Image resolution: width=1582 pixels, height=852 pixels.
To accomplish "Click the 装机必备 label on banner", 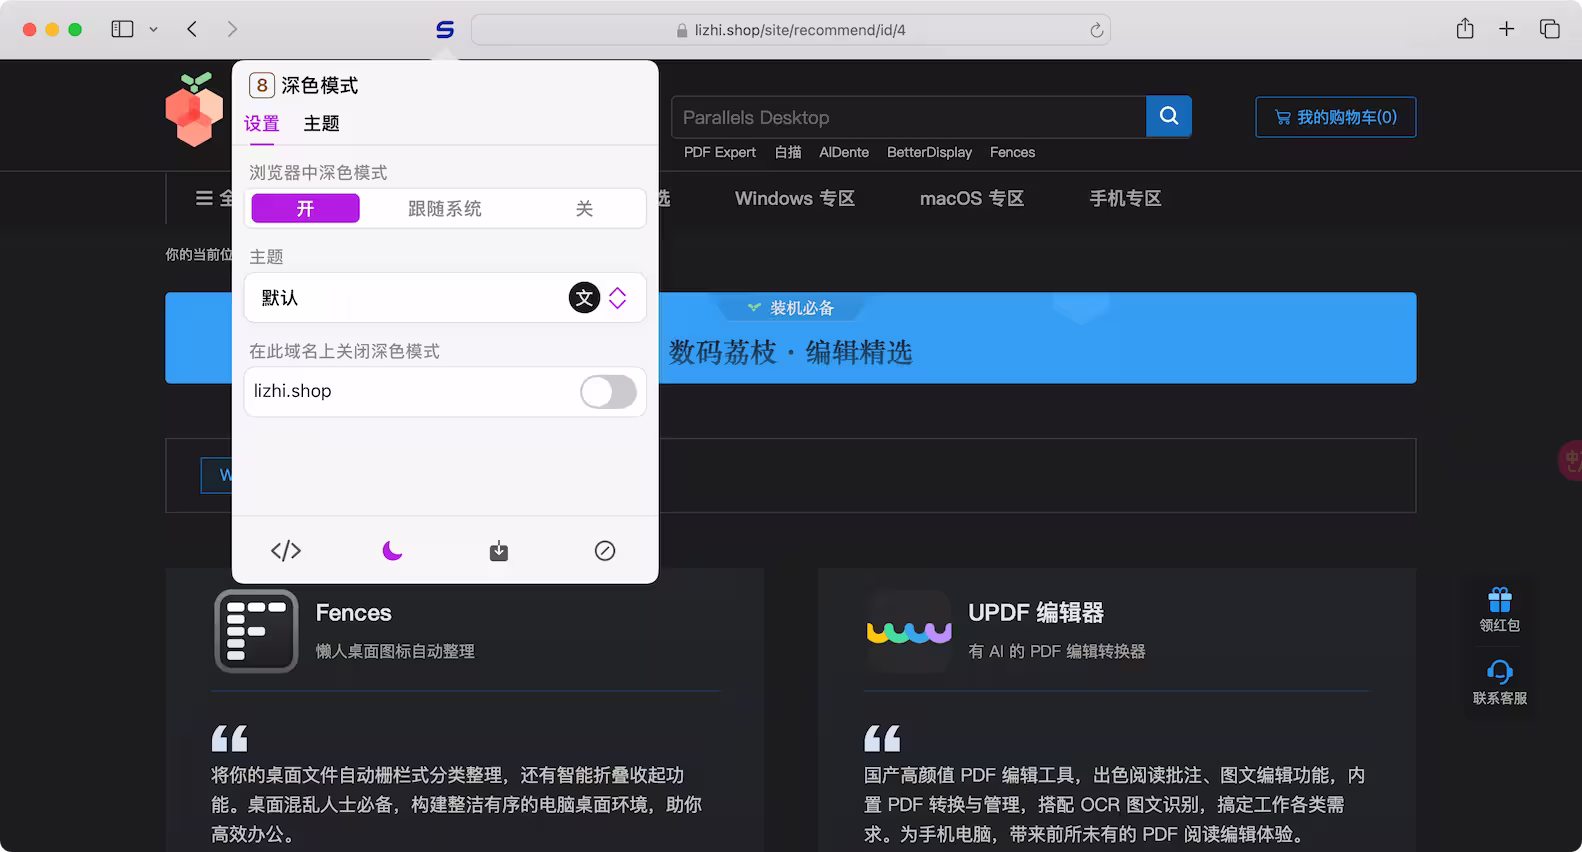I will click(802, 308).
